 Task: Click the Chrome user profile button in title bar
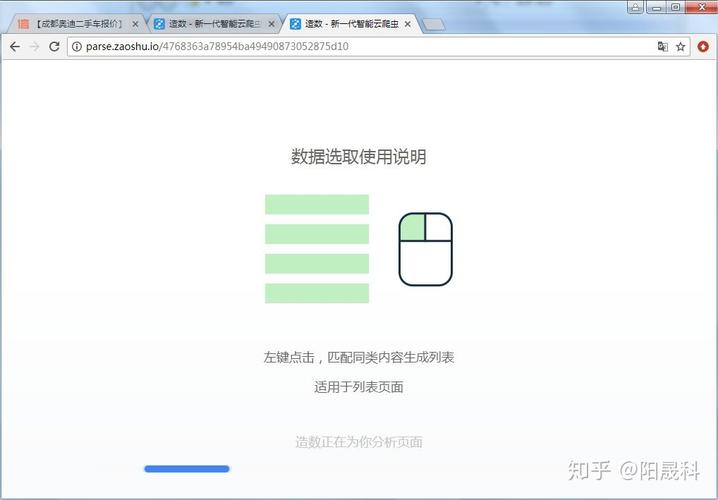click(636, 7)
